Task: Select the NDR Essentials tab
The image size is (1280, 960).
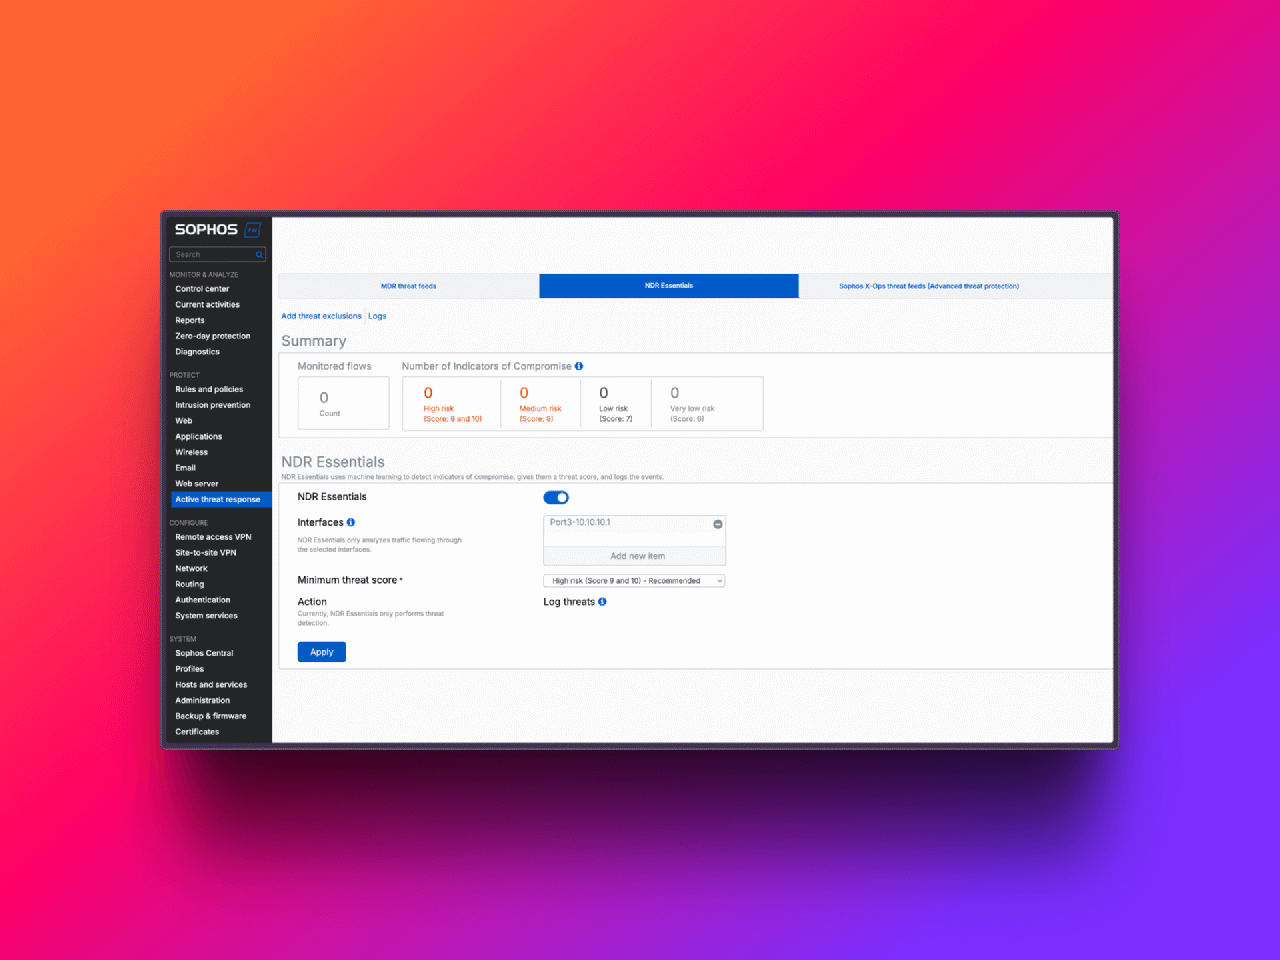Action: [668, 286]
